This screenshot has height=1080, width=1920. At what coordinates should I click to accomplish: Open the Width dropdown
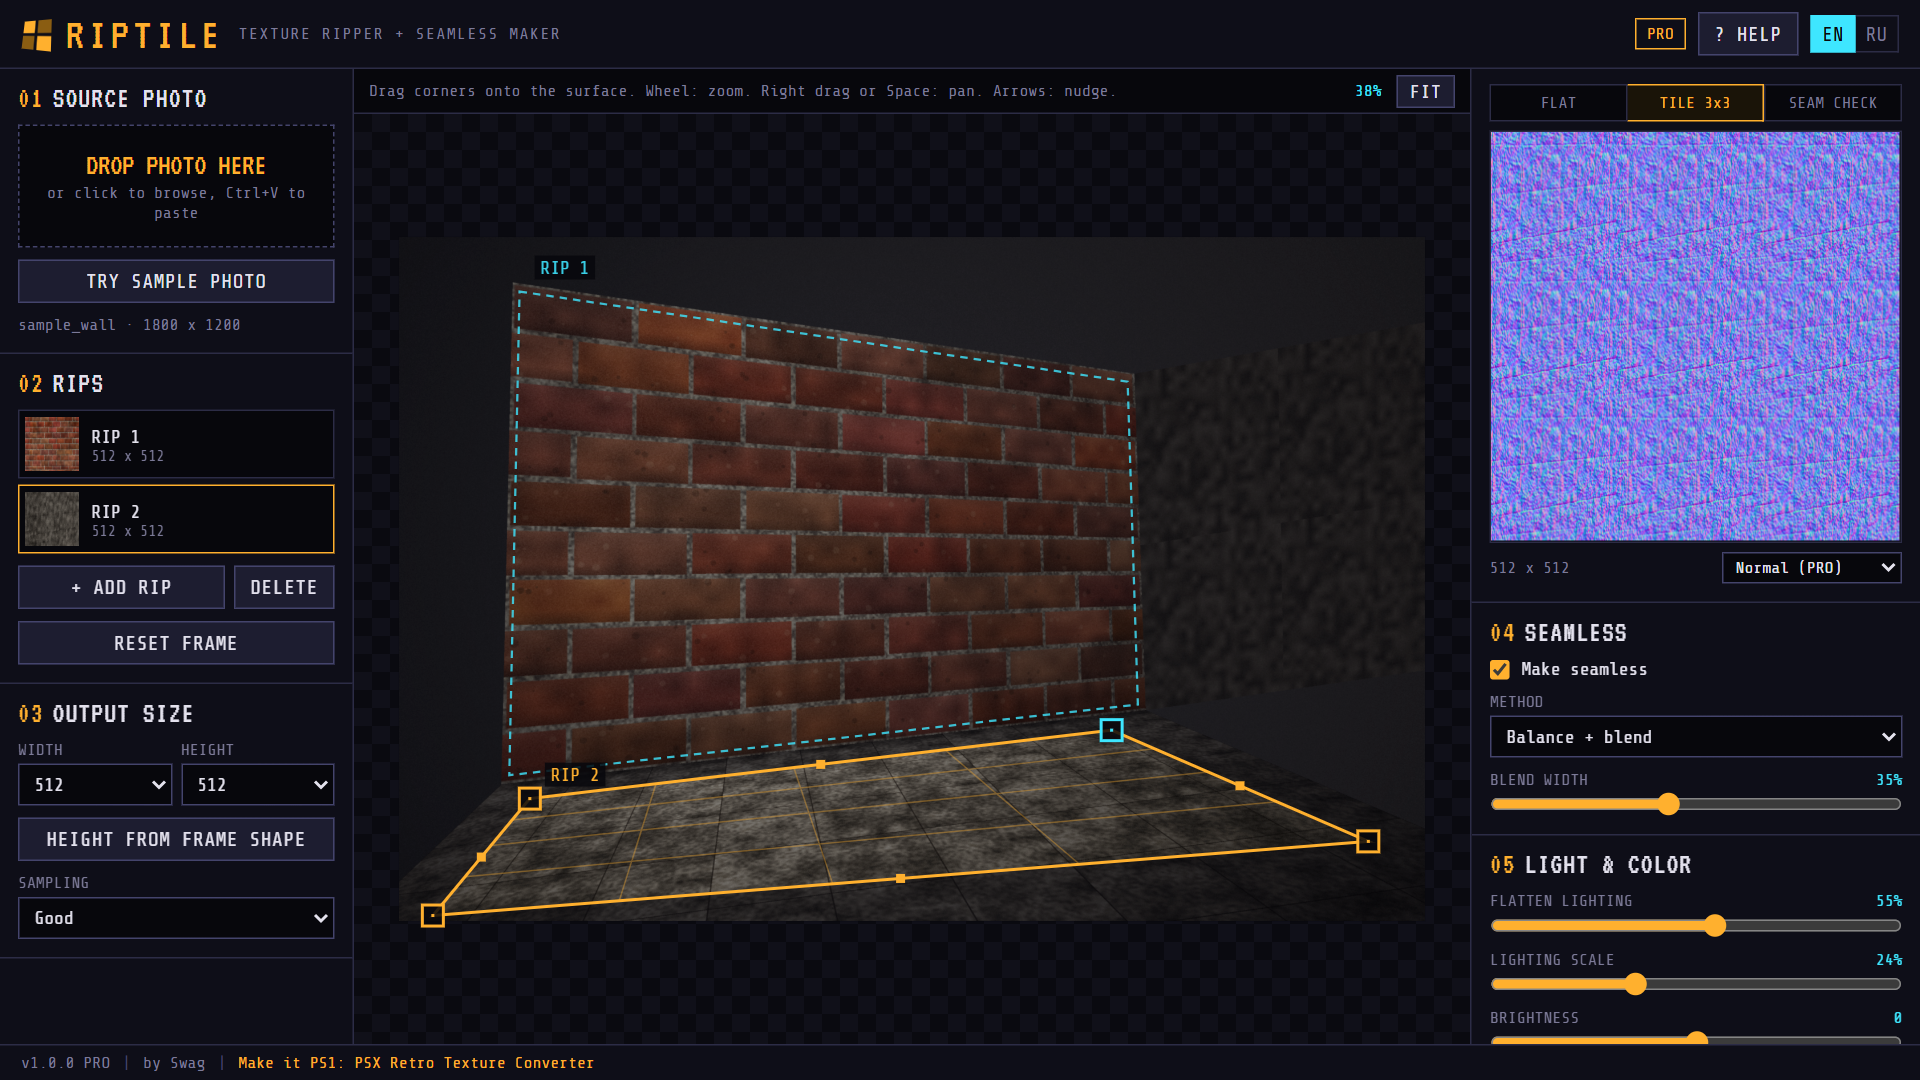click(95, 785)
